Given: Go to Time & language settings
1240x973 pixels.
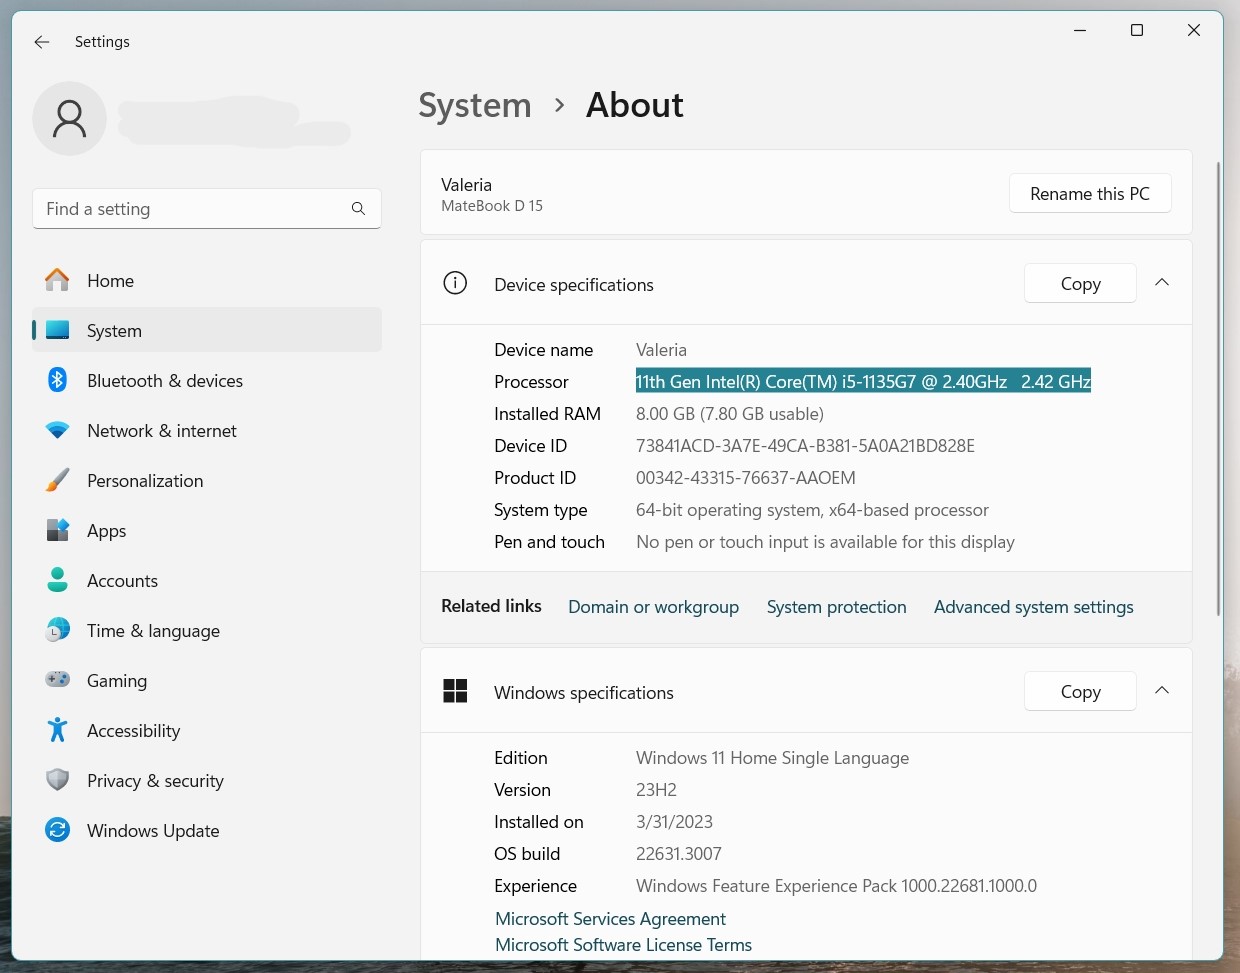Looking at the screenshot, I should point(153,631).
